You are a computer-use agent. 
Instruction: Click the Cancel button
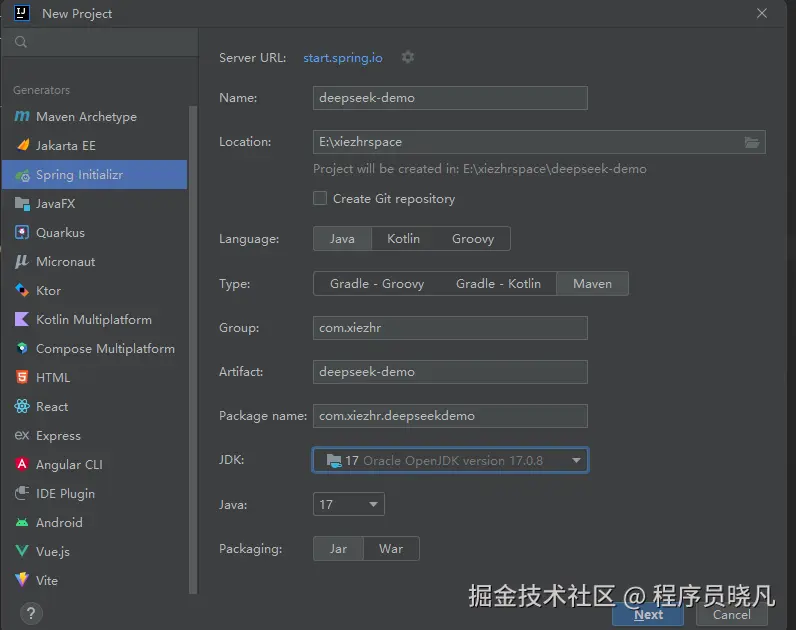[732, 614]
